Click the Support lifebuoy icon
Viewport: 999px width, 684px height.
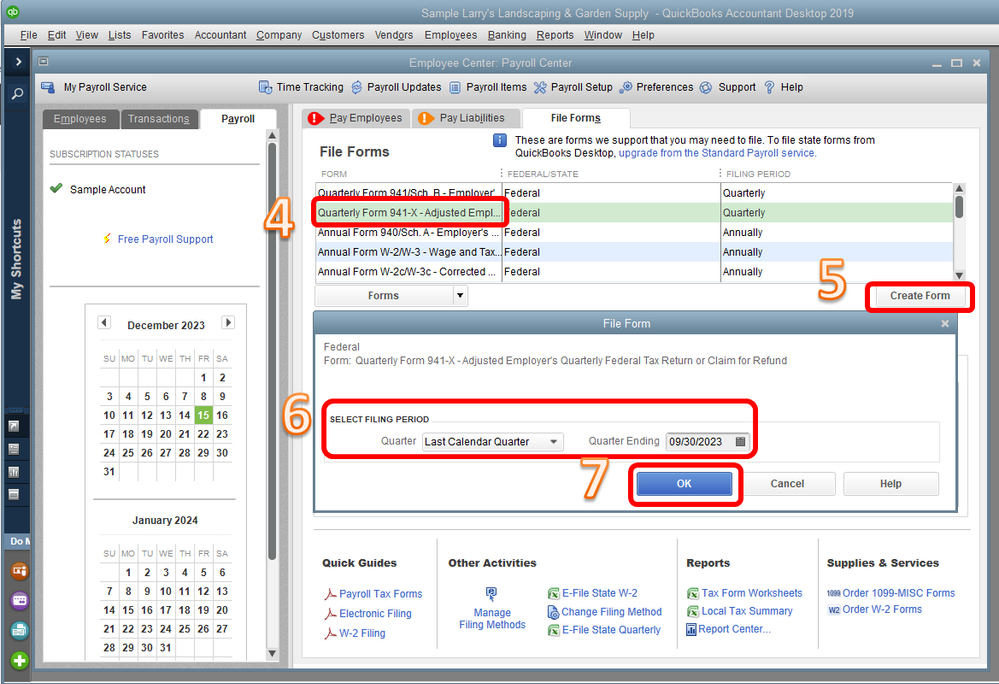coord(706,87)
